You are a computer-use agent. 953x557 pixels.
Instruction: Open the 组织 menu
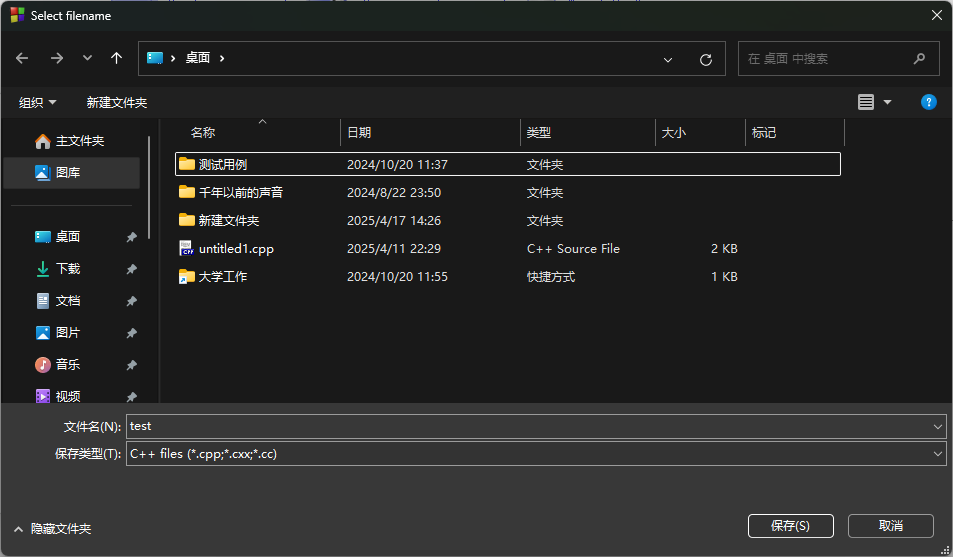tap(38, 103)
